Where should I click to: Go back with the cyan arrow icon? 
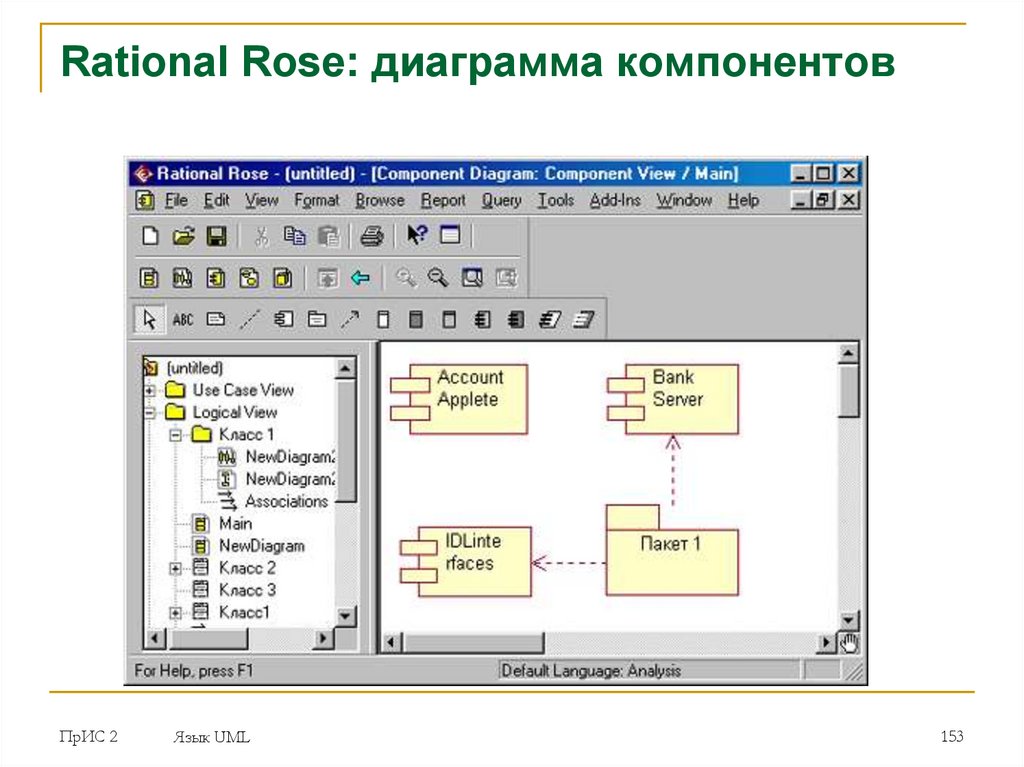360,278
